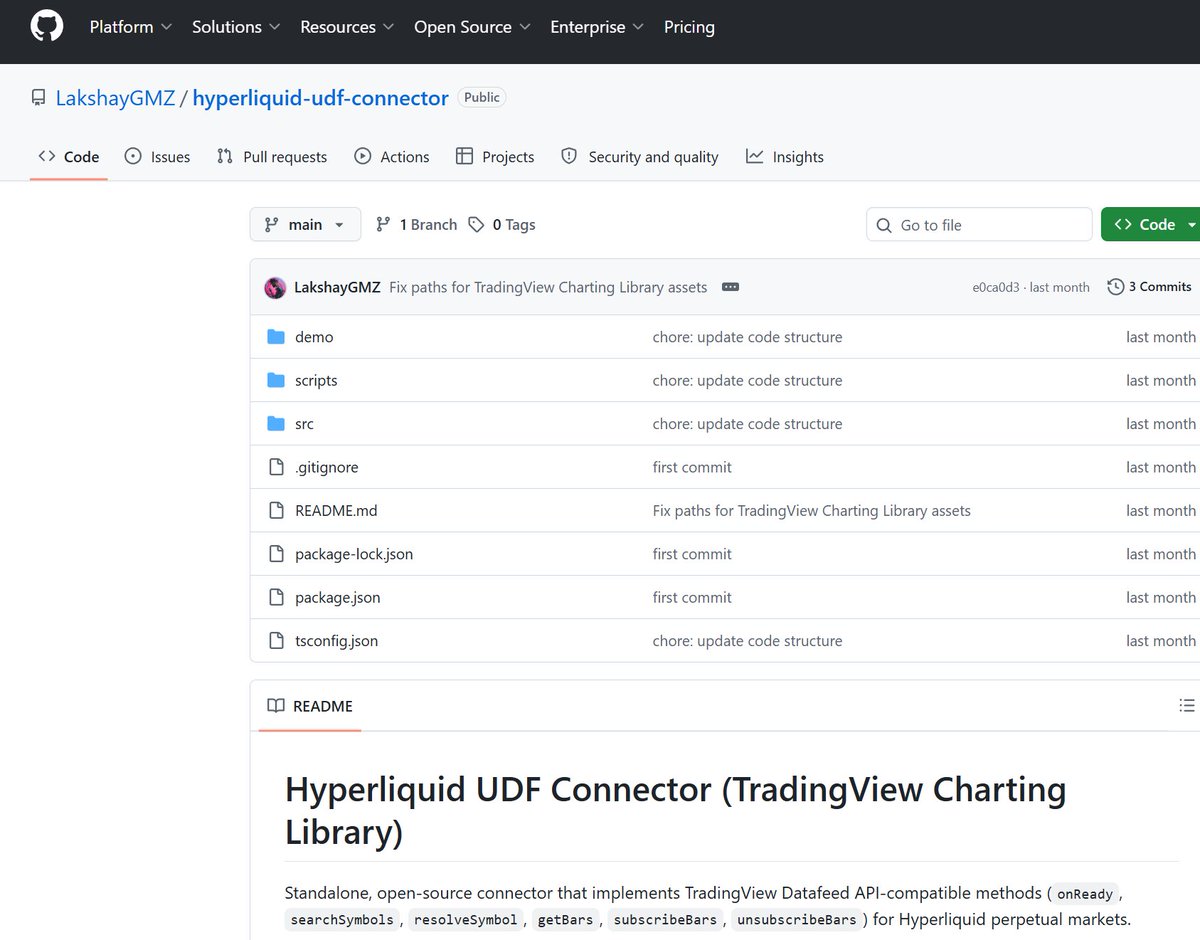Go to the Actions tab
Image resolution: width=1200 pixels, height=940 pixels.
[391, 157]
